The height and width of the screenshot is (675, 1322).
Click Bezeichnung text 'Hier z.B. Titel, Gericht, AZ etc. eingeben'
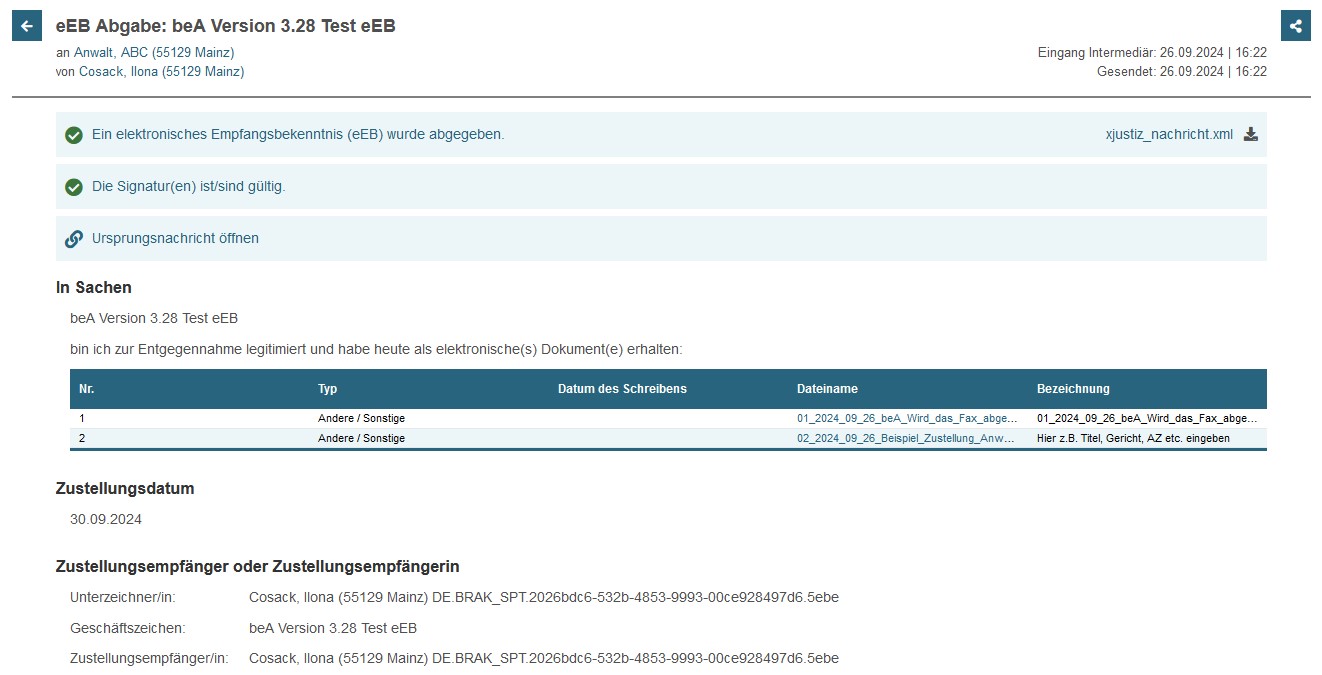click(1133, 439)
